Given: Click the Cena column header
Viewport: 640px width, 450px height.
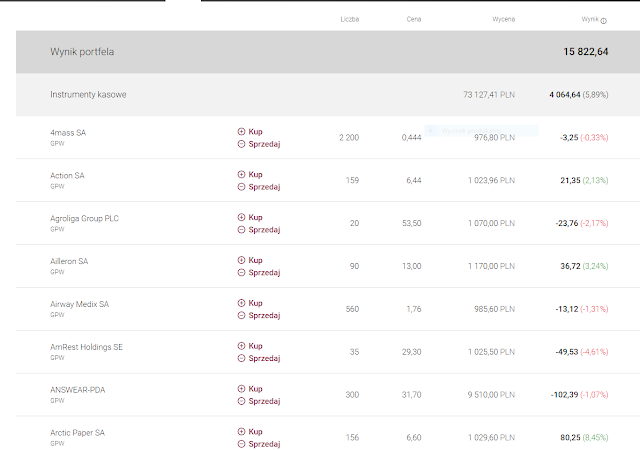Looking at the screenshot, I should click(414, 19).
